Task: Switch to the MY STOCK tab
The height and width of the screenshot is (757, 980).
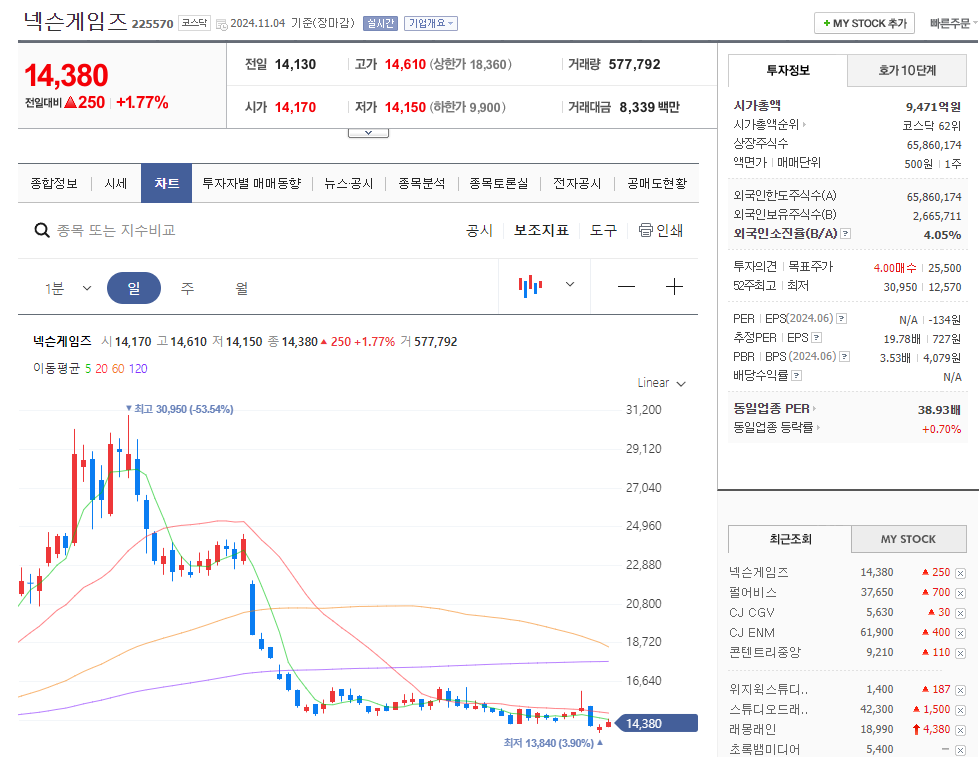Action: [908, 539]
